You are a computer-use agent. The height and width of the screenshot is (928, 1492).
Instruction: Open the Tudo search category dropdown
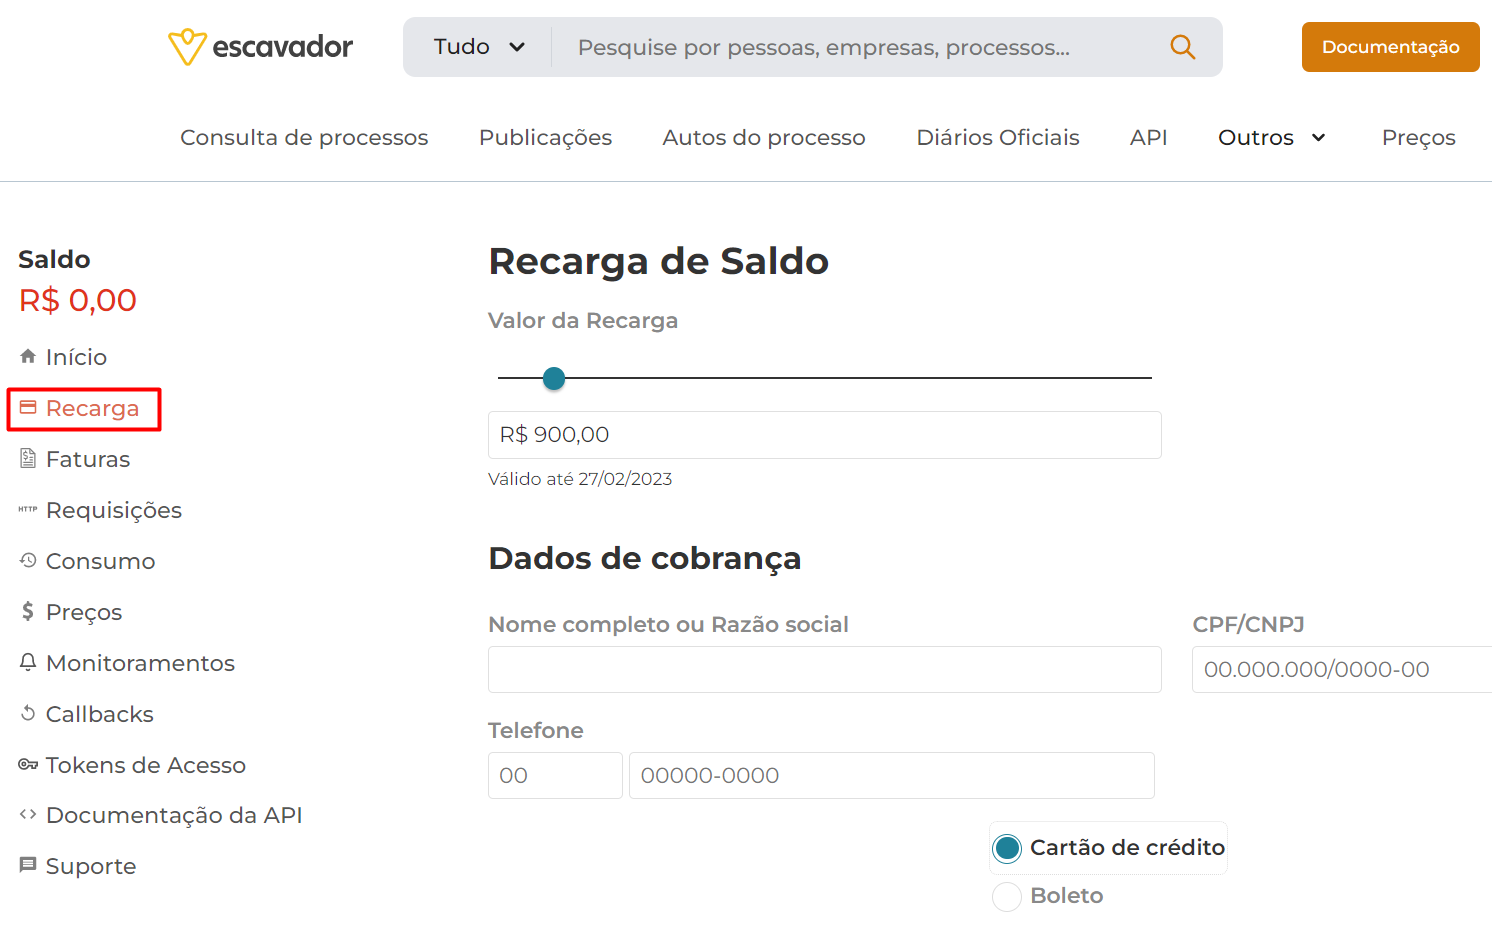(x=479, y=47)
